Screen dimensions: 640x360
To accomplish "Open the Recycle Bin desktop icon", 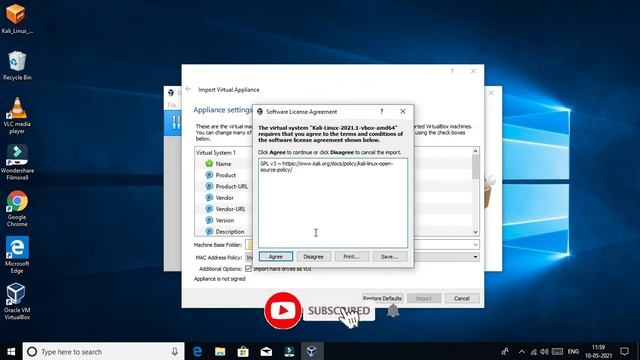I will click(x=17, y=65).
